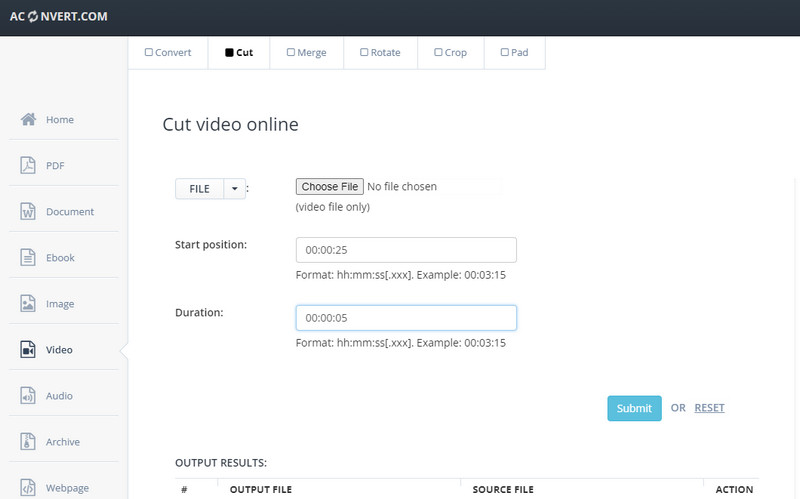Click the Choose File button
The image size is (800, 499).
pos(330,187)
